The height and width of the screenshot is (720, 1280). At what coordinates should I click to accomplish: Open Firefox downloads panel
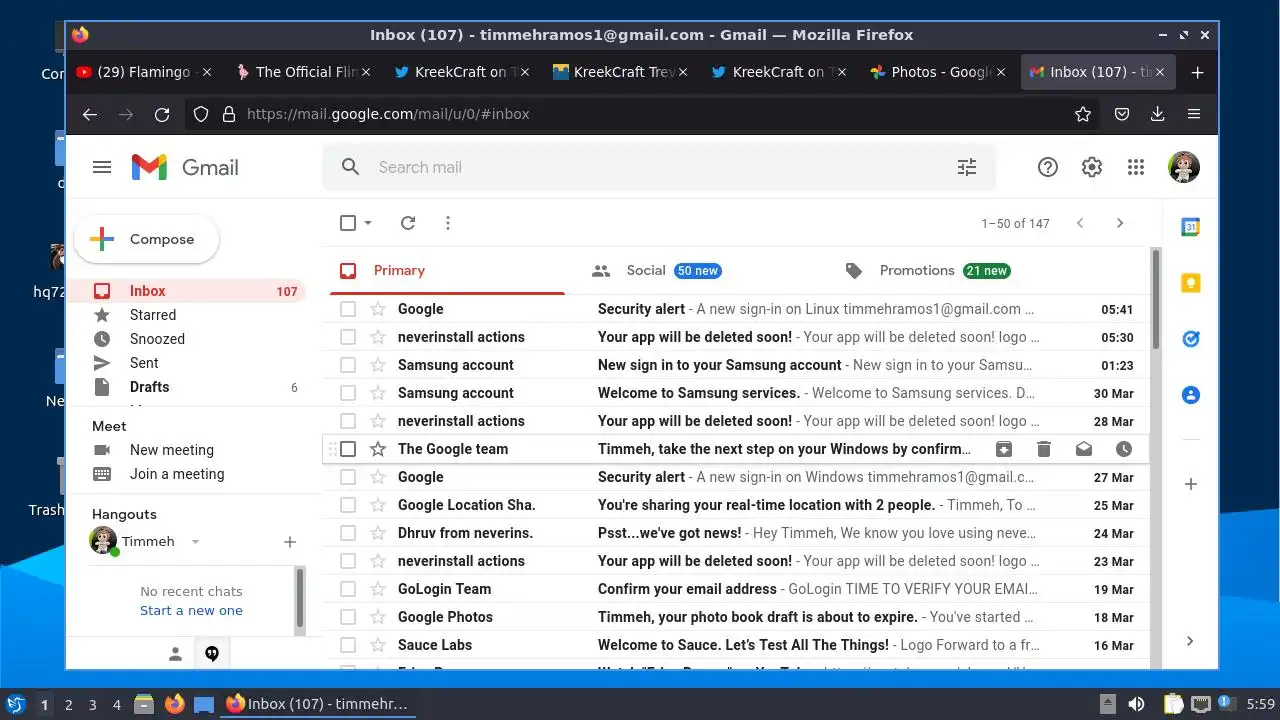(1157, 114)
